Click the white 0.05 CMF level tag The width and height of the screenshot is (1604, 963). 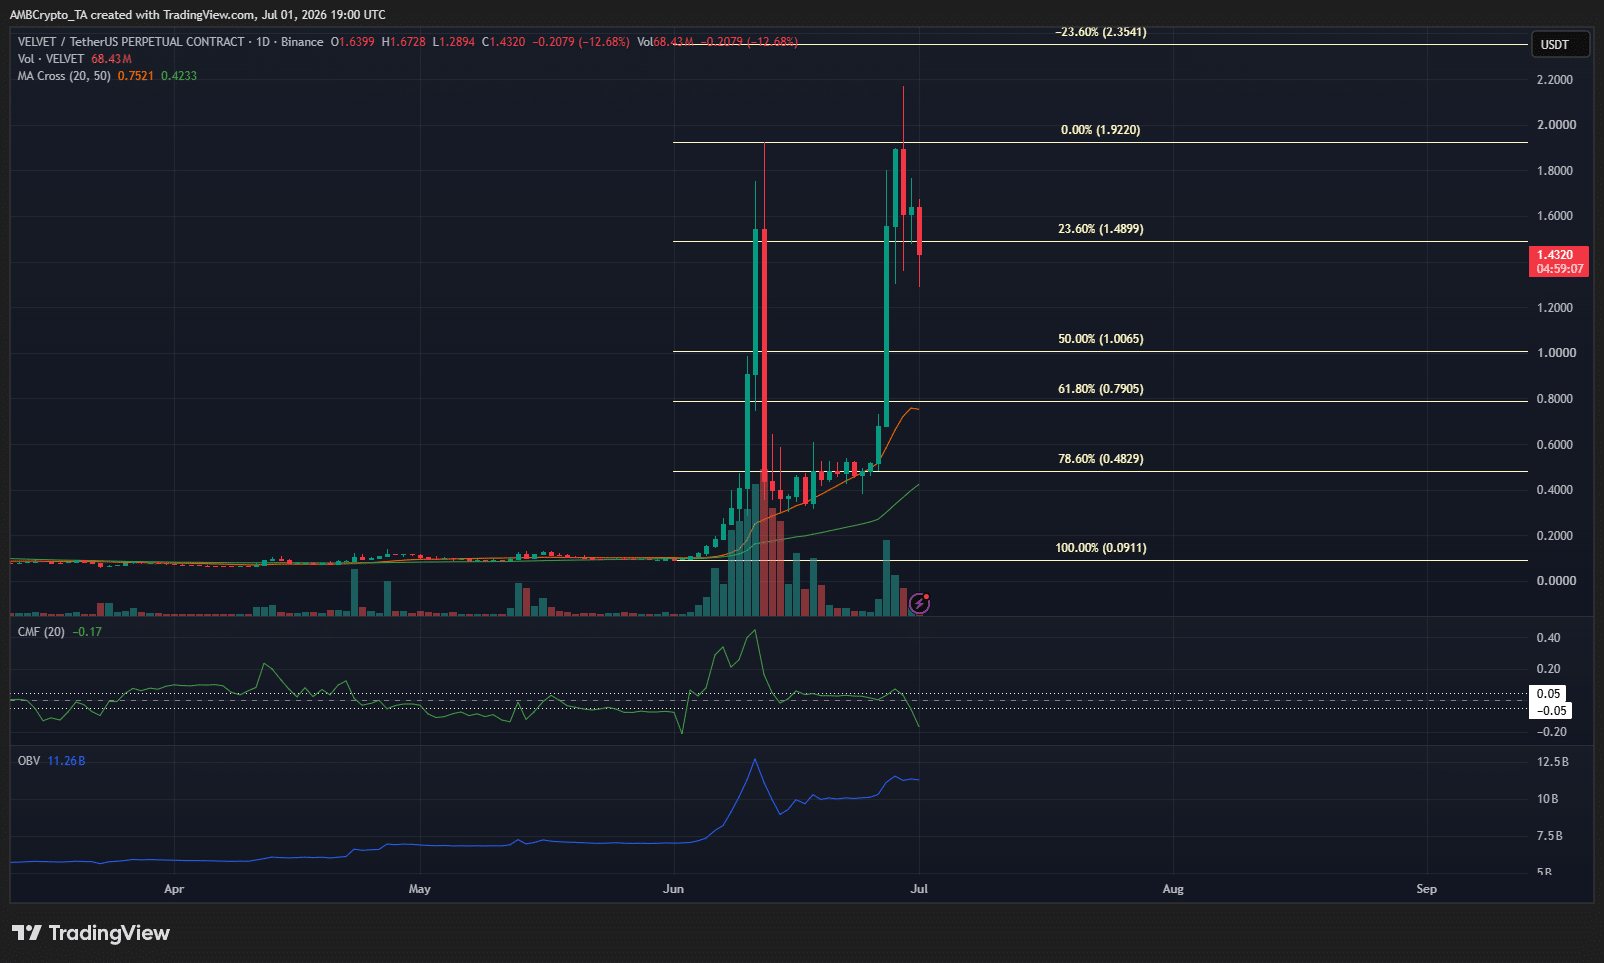coord(1549,694)
